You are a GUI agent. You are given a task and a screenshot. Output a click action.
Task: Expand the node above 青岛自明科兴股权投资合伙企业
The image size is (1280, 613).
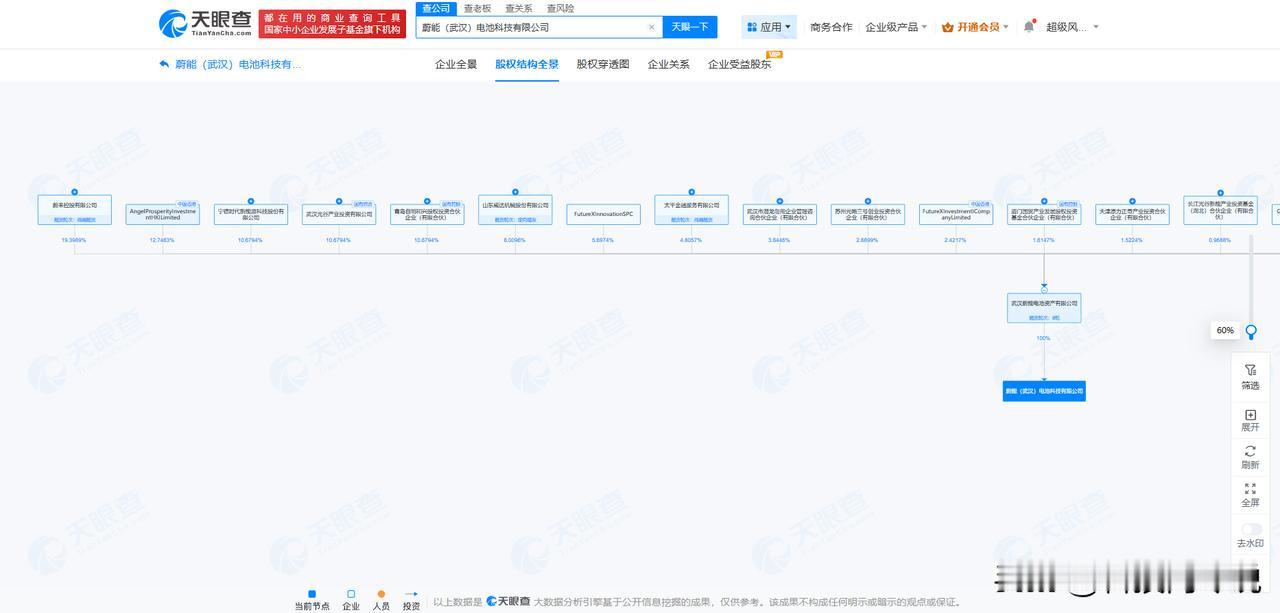pyautogui.click(x=427, y=201)
